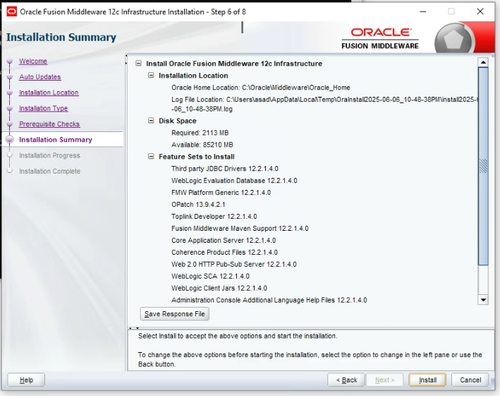This screenshot has height=396, width=500.
Task: Select WebLogic SCA 12.2.1.4.0
Action: pyautogui.click(x=210, y=276)
